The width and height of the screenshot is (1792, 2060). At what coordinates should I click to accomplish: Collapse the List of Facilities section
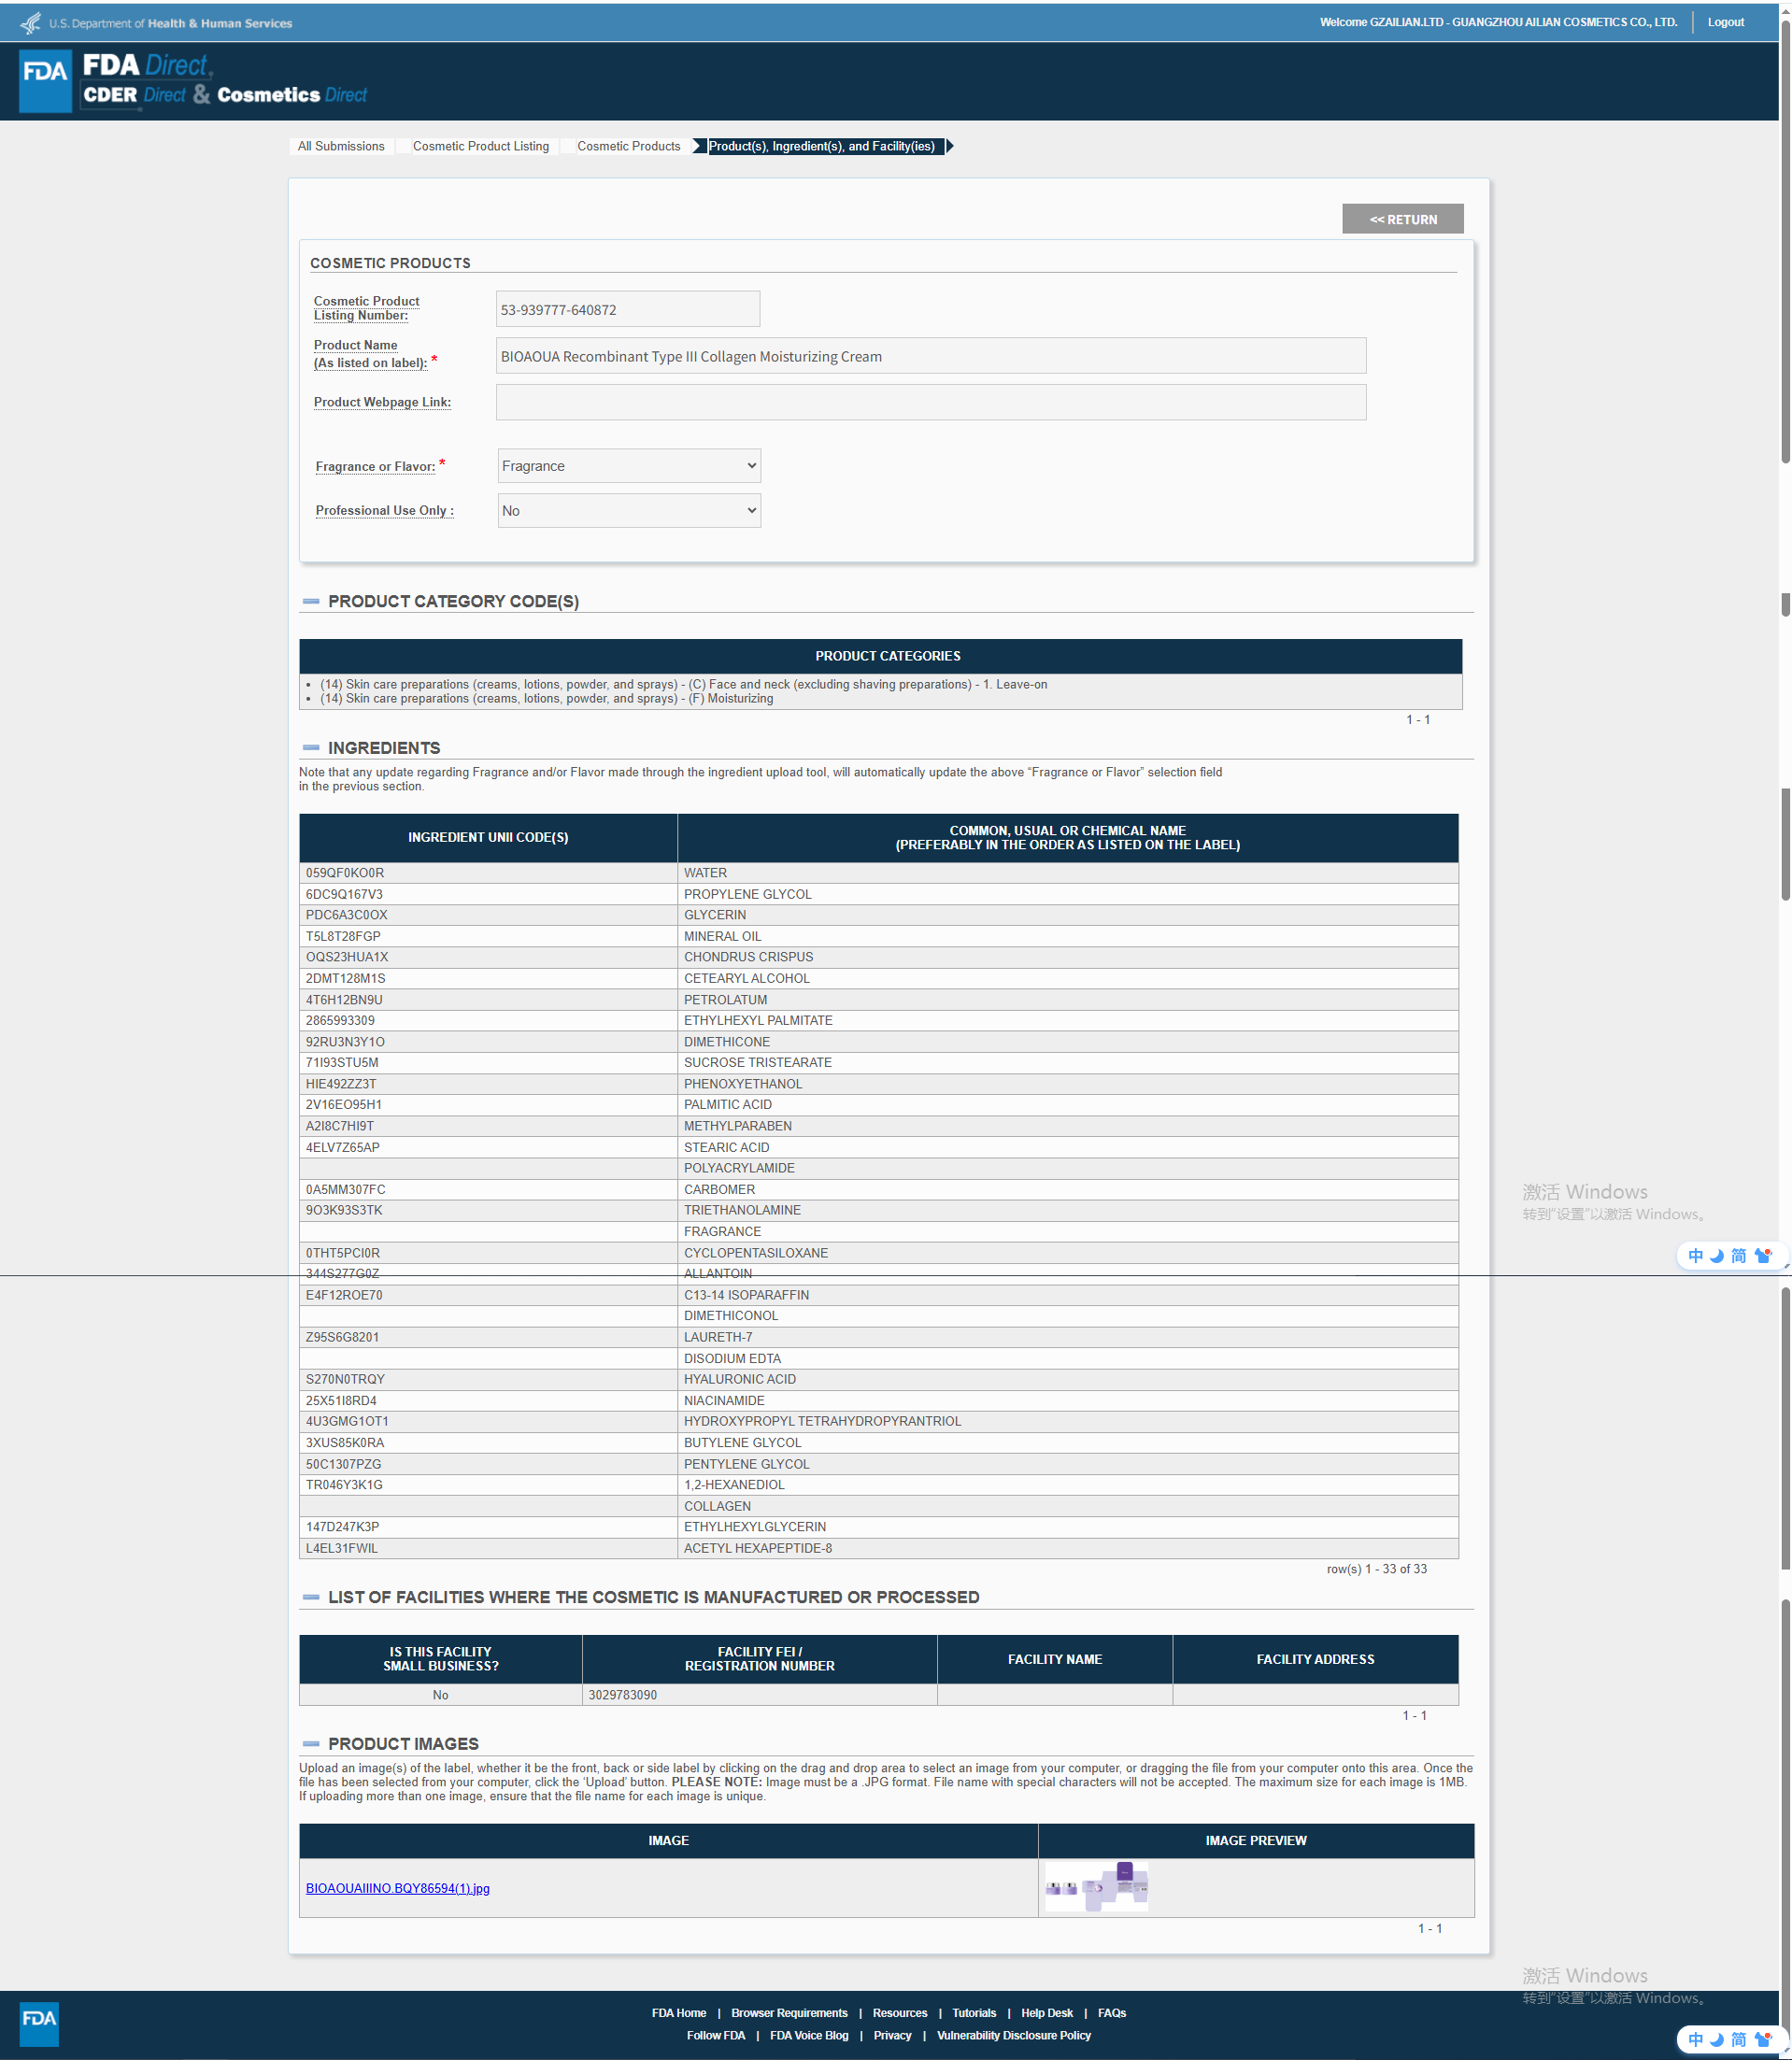[x=311, y=1597]
